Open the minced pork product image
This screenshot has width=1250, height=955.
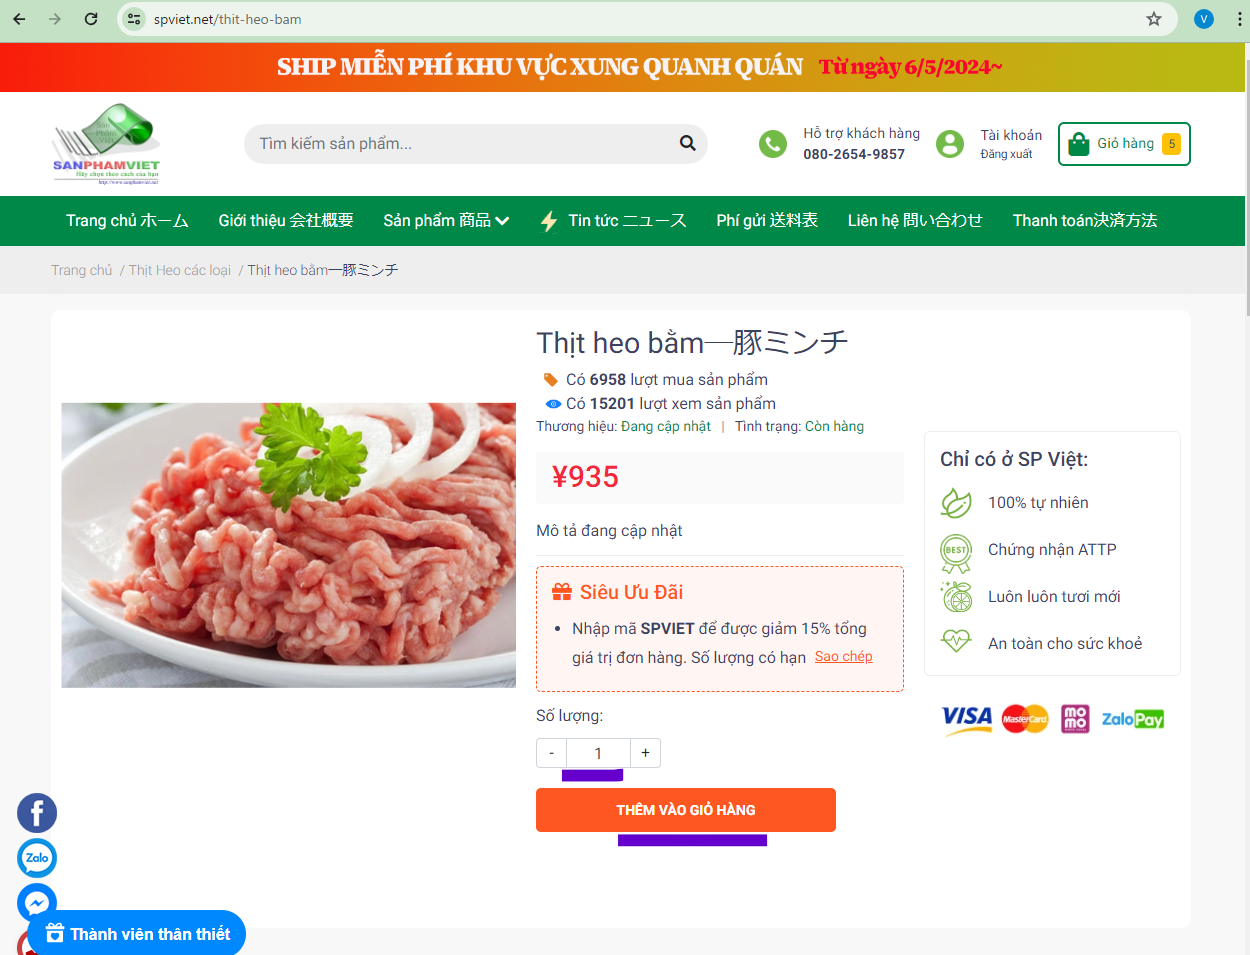point(289,545)
